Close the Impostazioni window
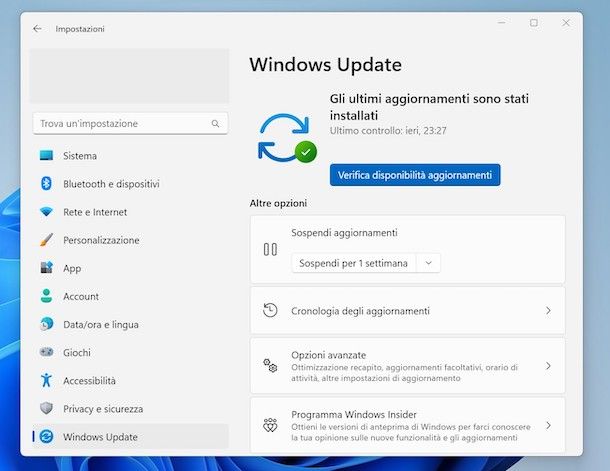This screenshot has width=610, height=471. pos(566,23)
